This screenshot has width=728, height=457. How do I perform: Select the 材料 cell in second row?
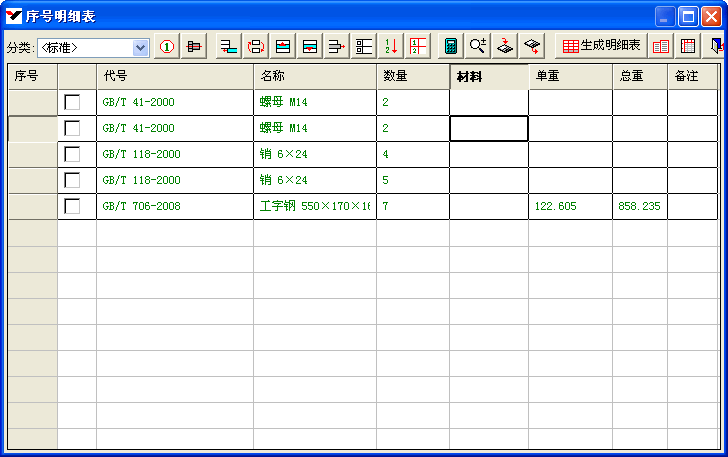pyautogui.click(x=489, y=128)
